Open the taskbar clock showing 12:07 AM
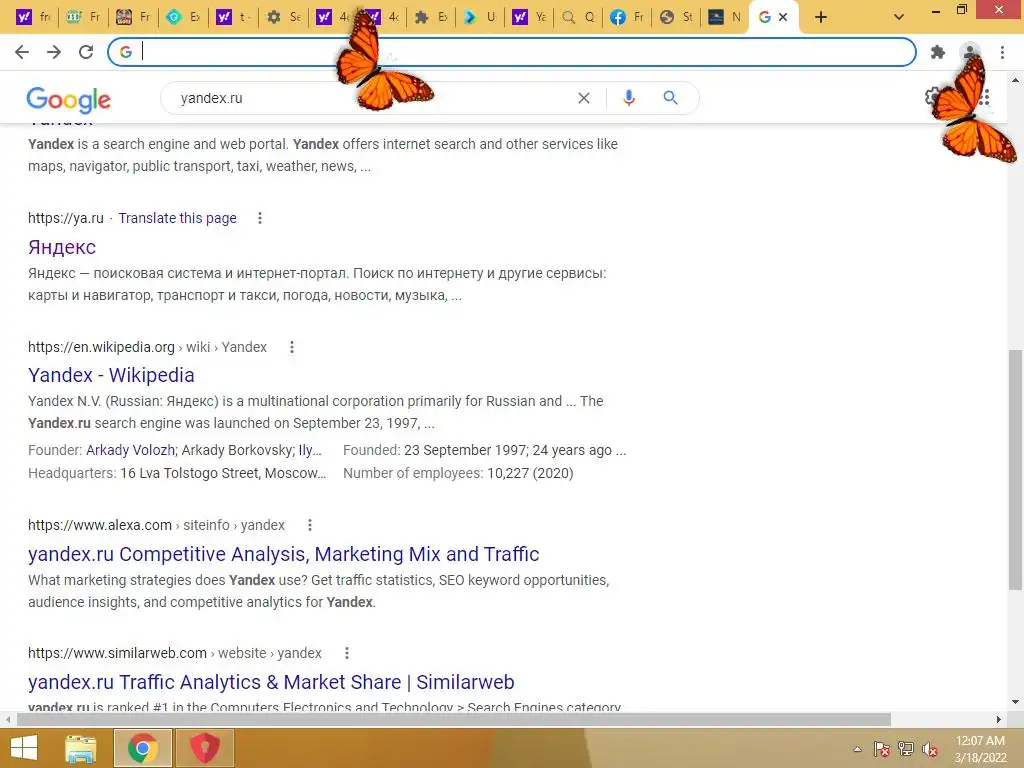1024x768 pixels. pyautogui.click(x=980, y=749)
